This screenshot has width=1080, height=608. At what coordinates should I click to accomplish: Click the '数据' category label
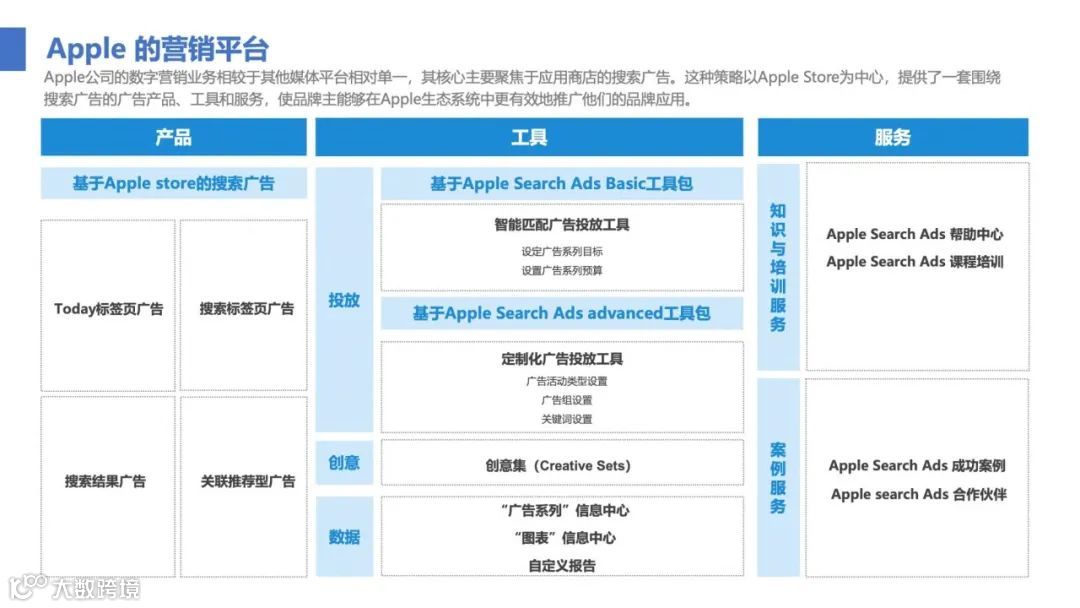coord(344,536)
